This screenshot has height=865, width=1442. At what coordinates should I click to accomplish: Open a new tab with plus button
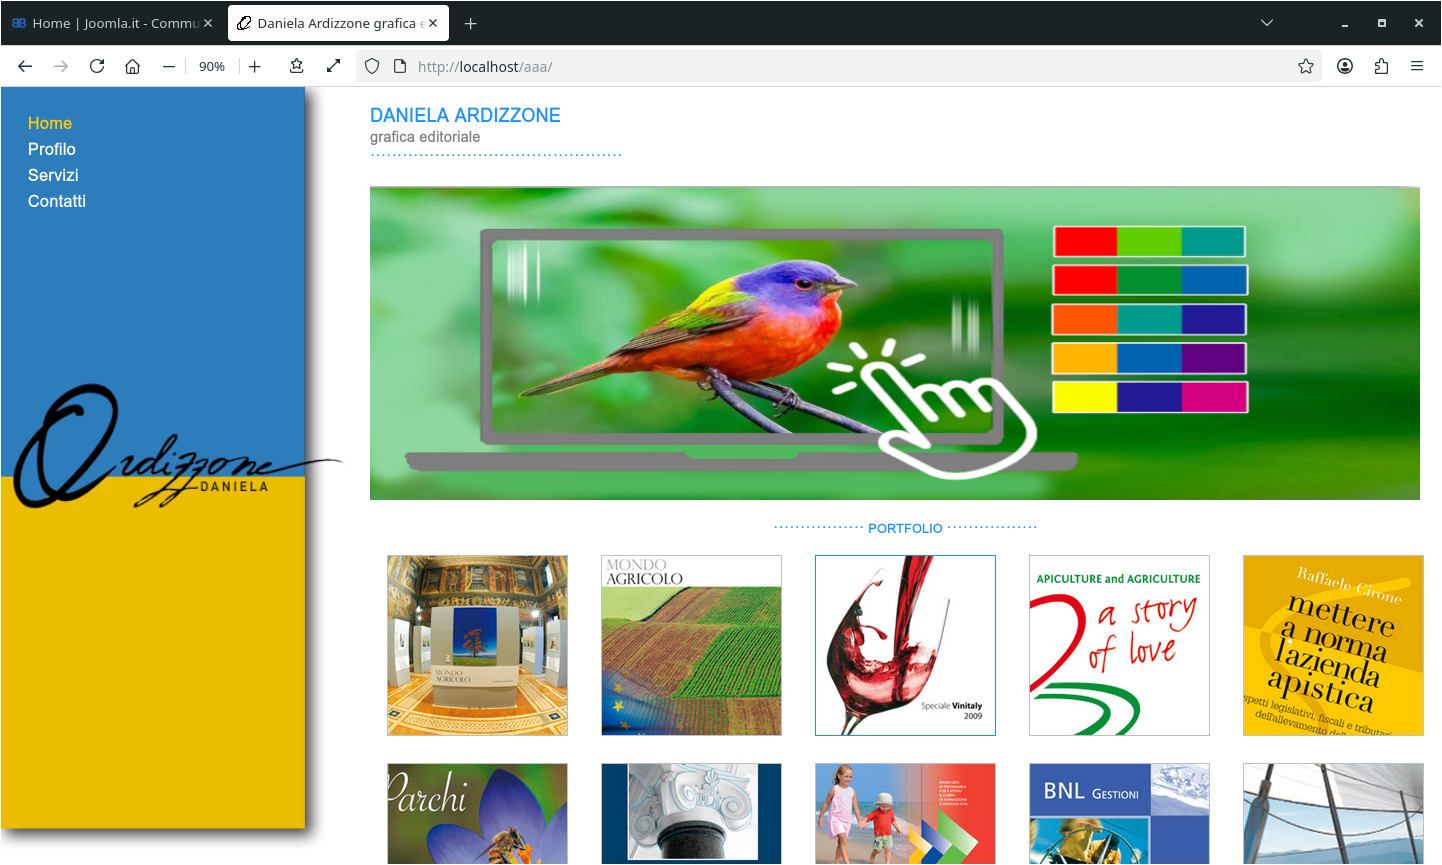(471, 23)
